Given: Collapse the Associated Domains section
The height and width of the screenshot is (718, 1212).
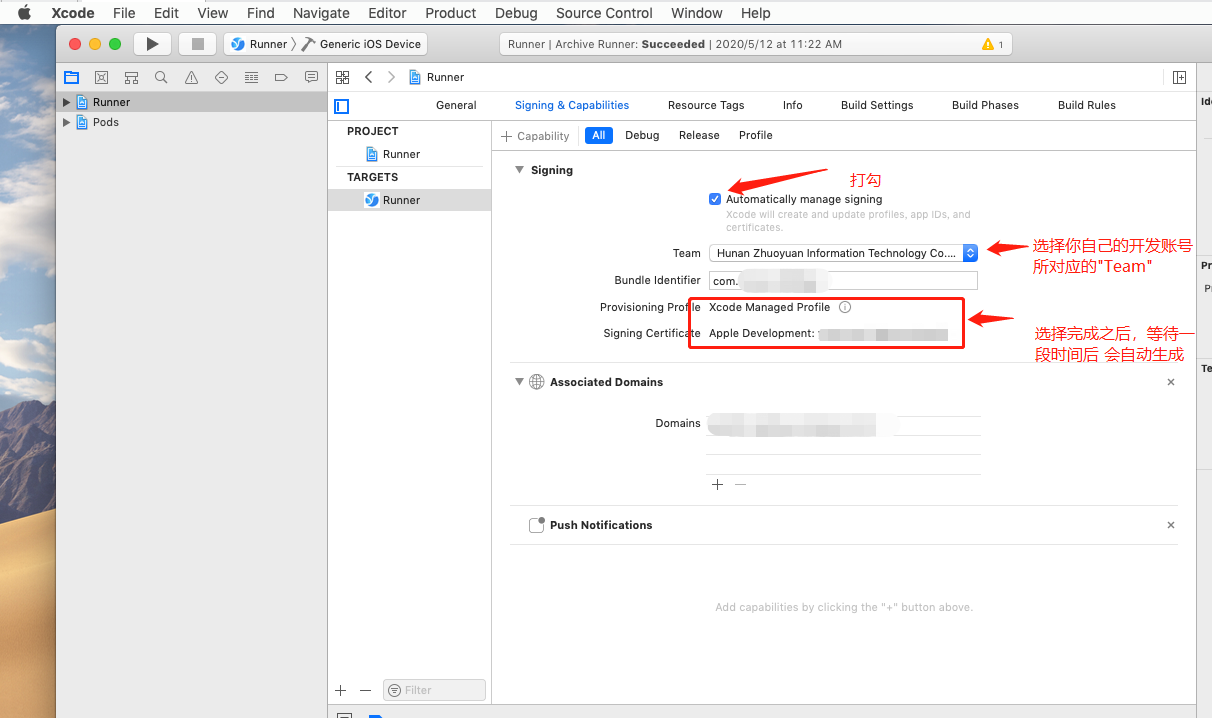Looking at the screenshot, I should [x=519, y=382].
